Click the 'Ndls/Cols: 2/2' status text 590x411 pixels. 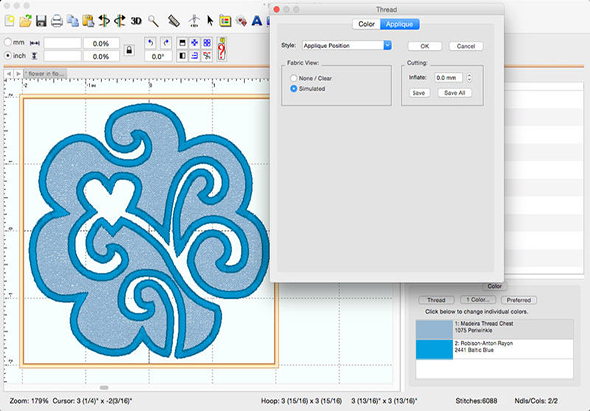536,401
